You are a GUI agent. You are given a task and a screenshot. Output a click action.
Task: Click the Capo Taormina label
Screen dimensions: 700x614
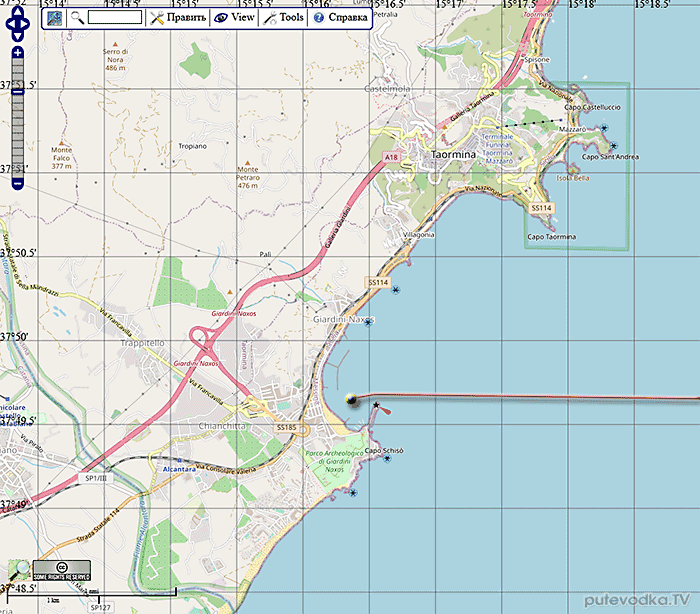pos(551,237)
